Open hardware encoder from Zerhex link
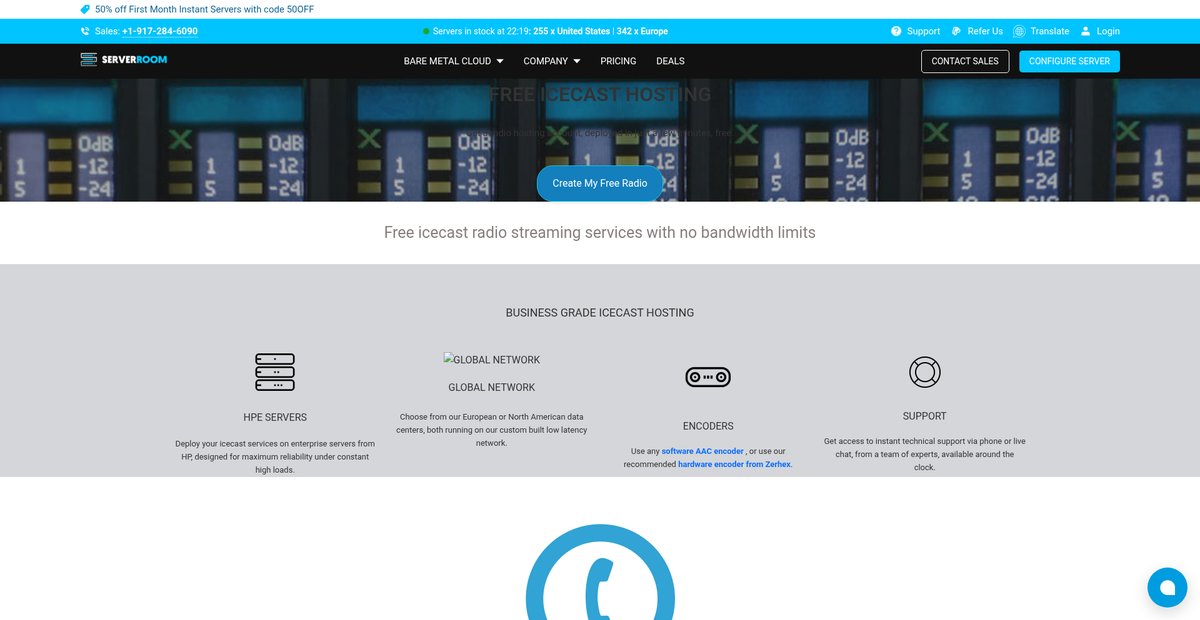Image resolution: width=1200 pixels, height=620 pixels. 735,464
